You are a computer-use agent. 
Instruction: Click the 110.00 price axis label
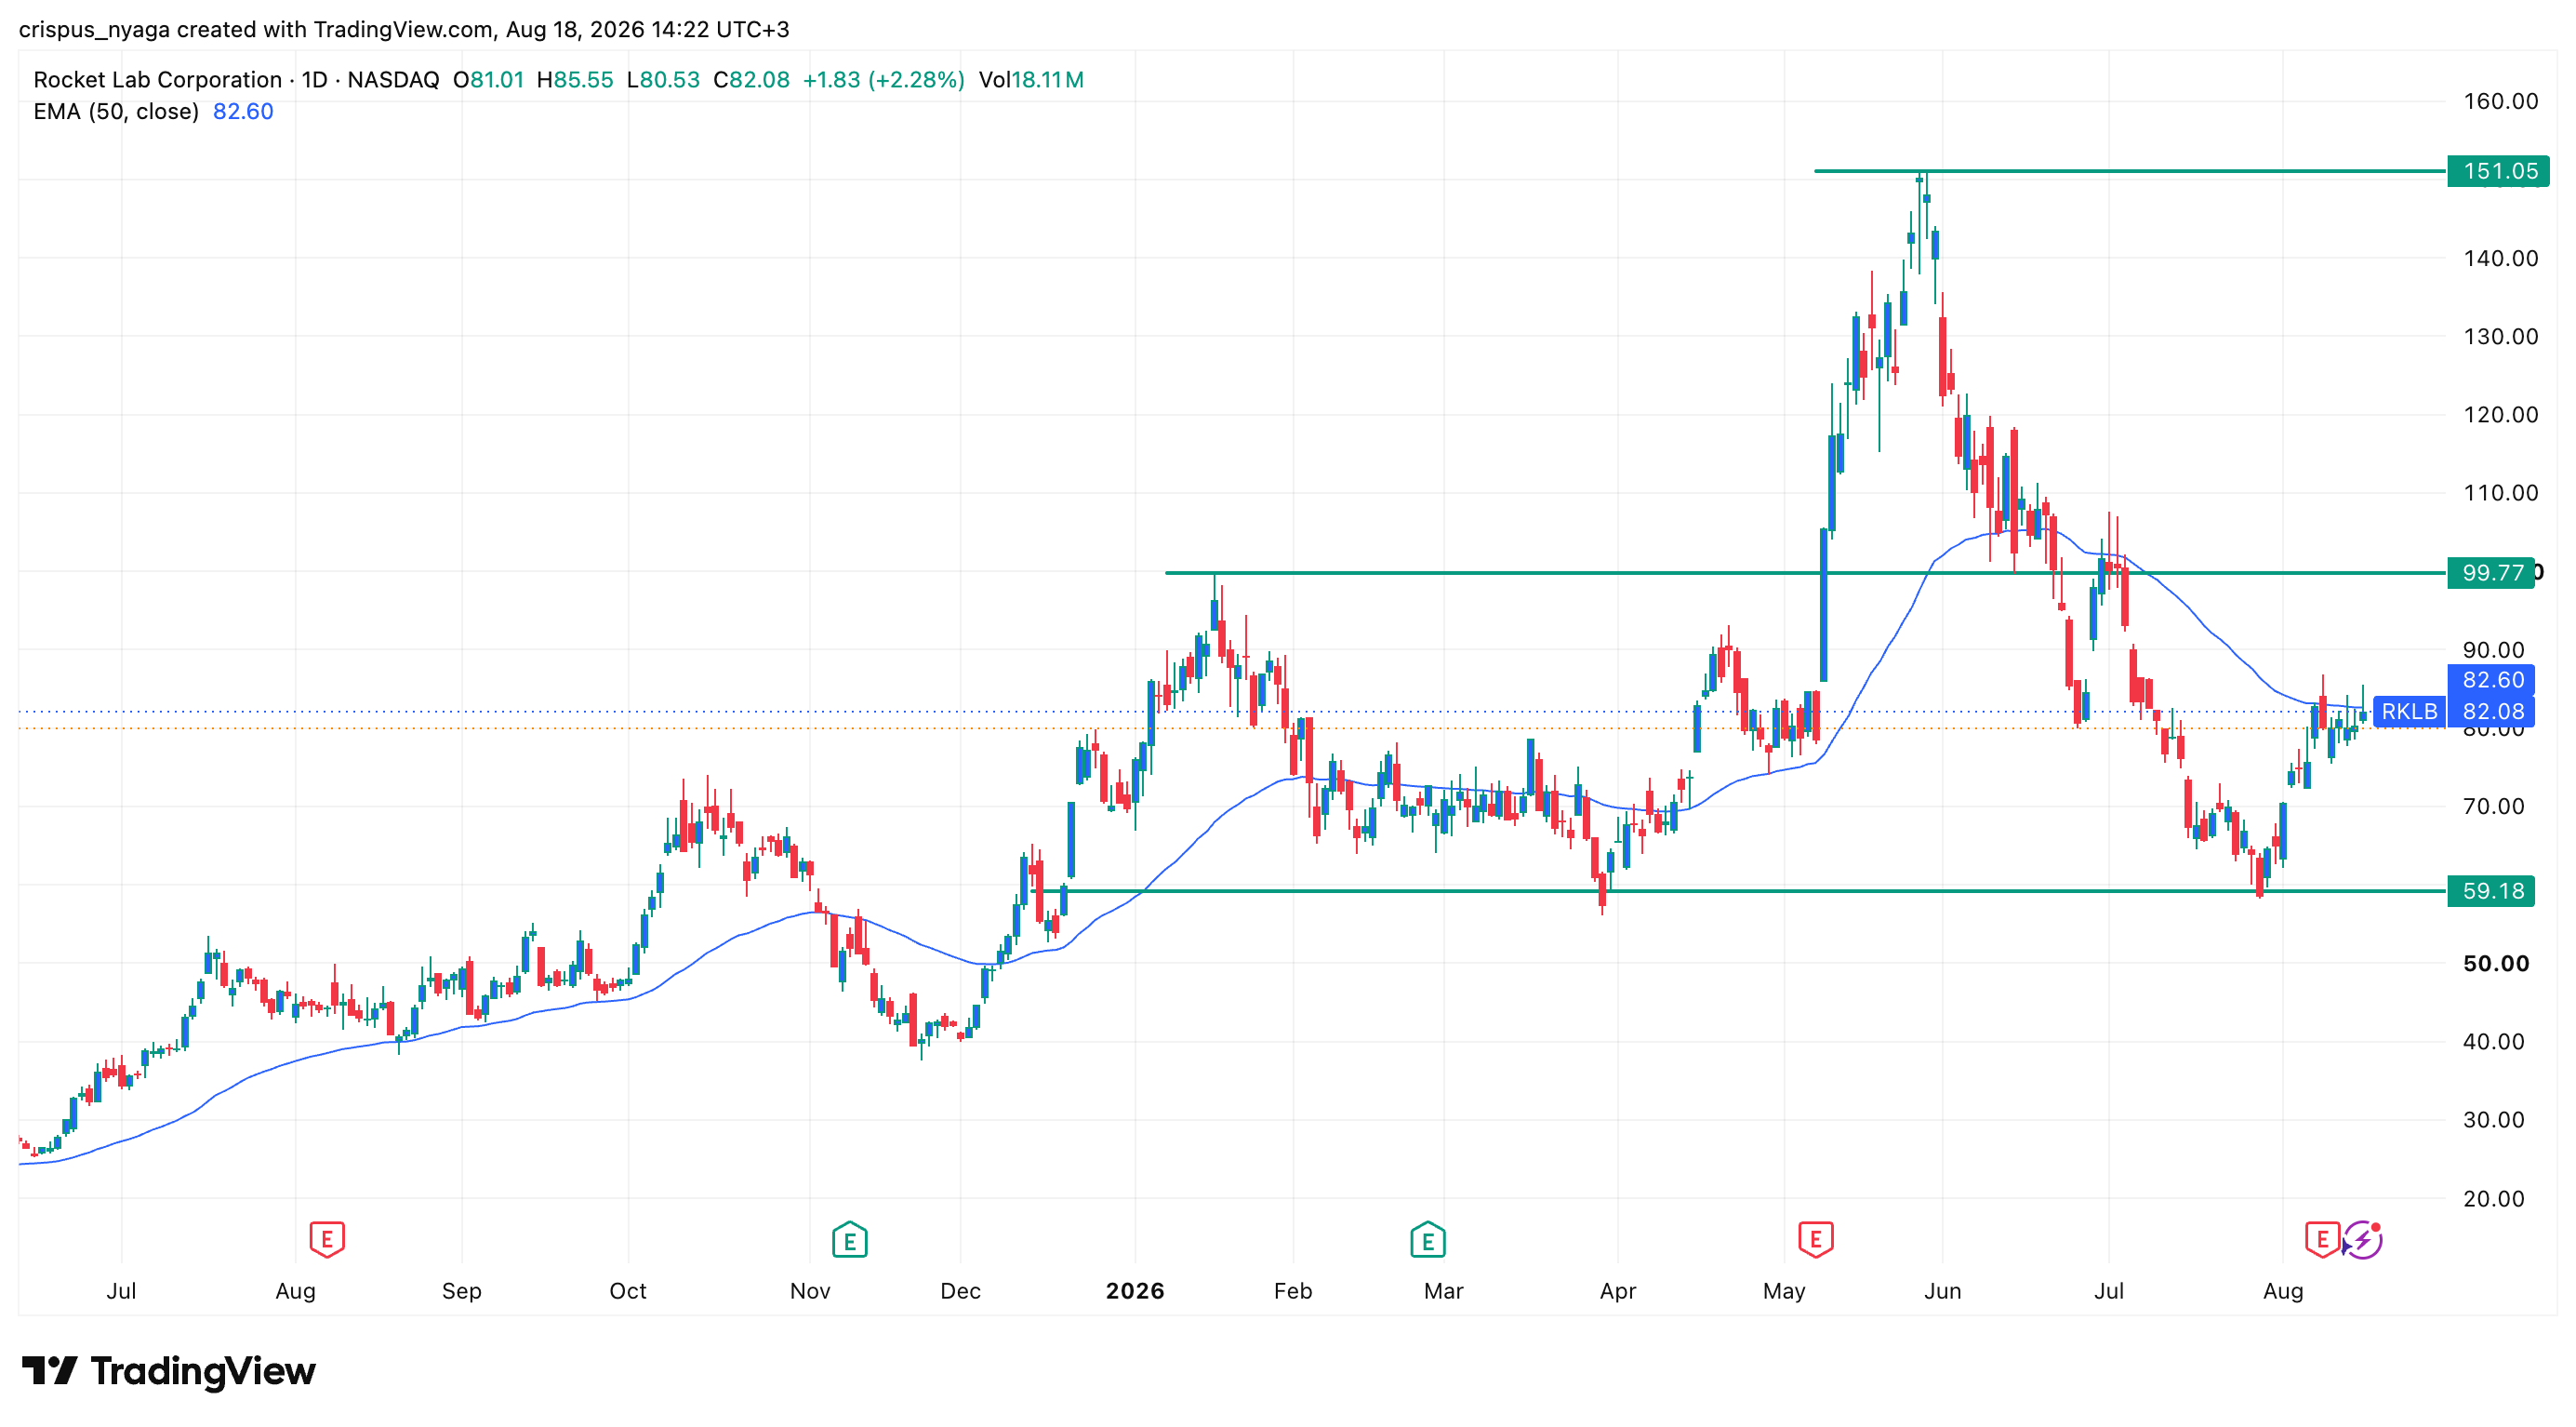coord(2500,492)
